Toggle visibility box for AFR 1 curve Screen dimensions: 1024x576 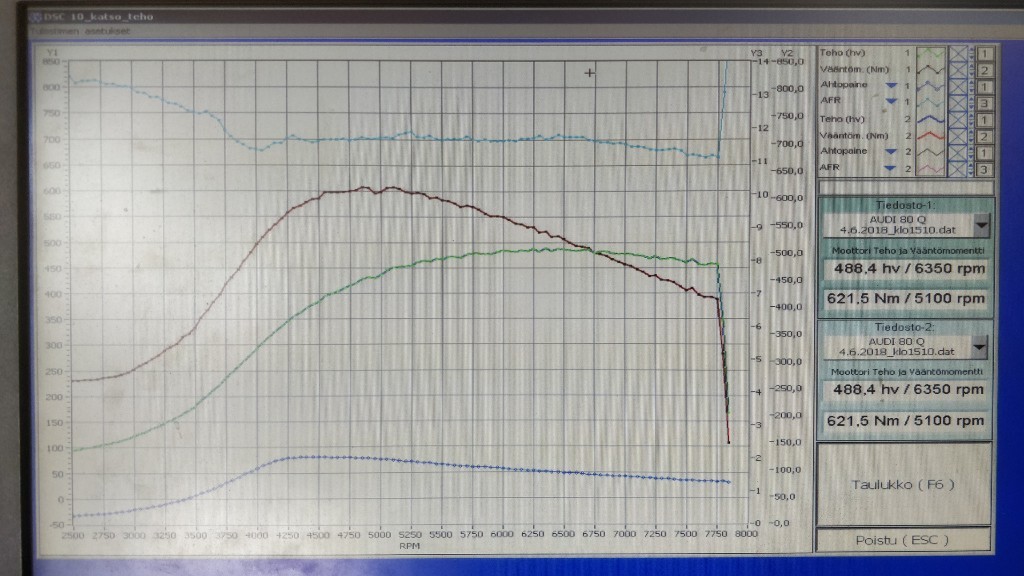coord(958,102)
